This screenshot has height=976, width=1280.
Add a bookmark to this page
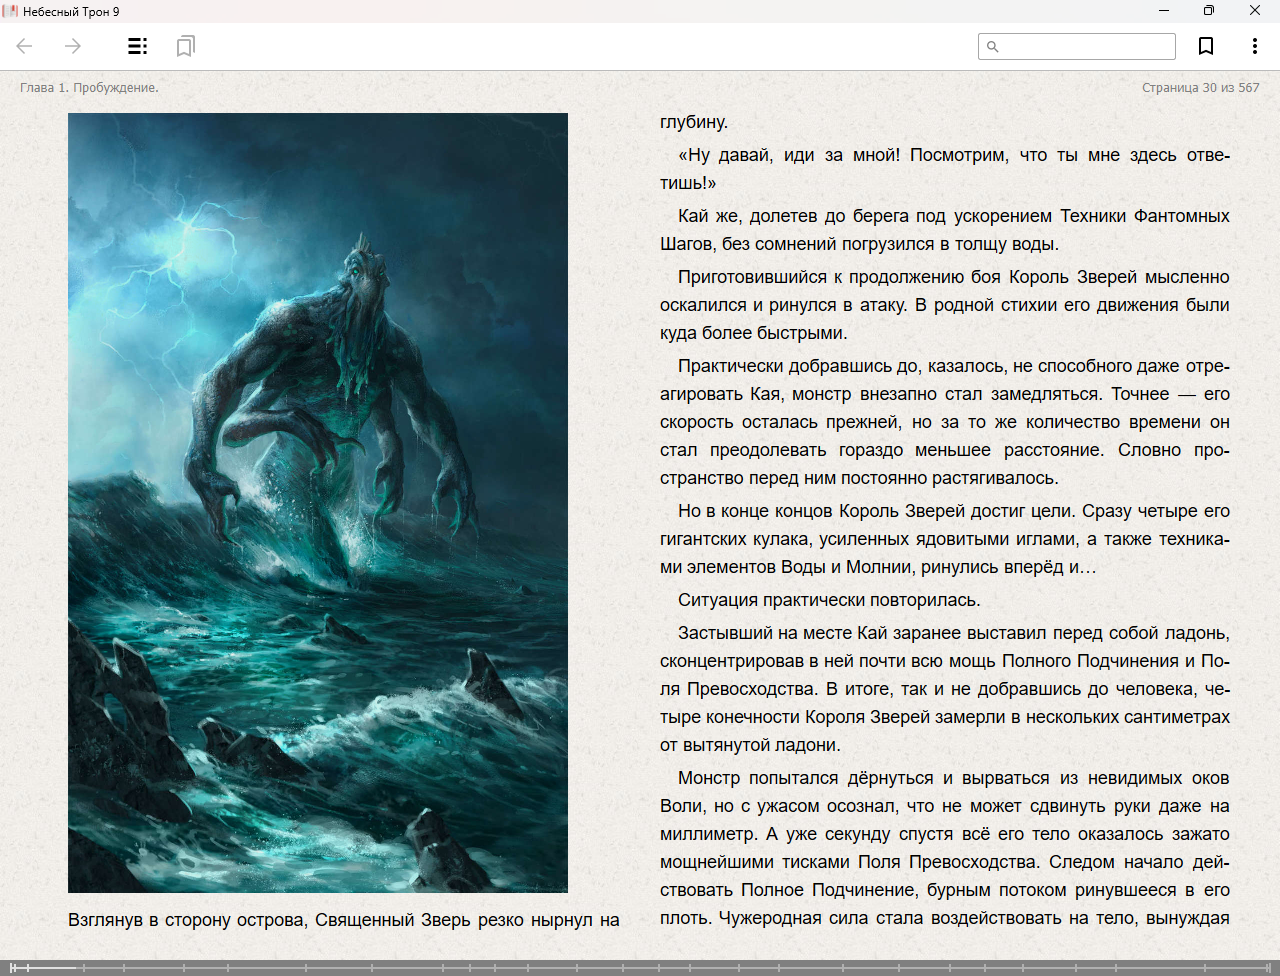click(1206, 46)
